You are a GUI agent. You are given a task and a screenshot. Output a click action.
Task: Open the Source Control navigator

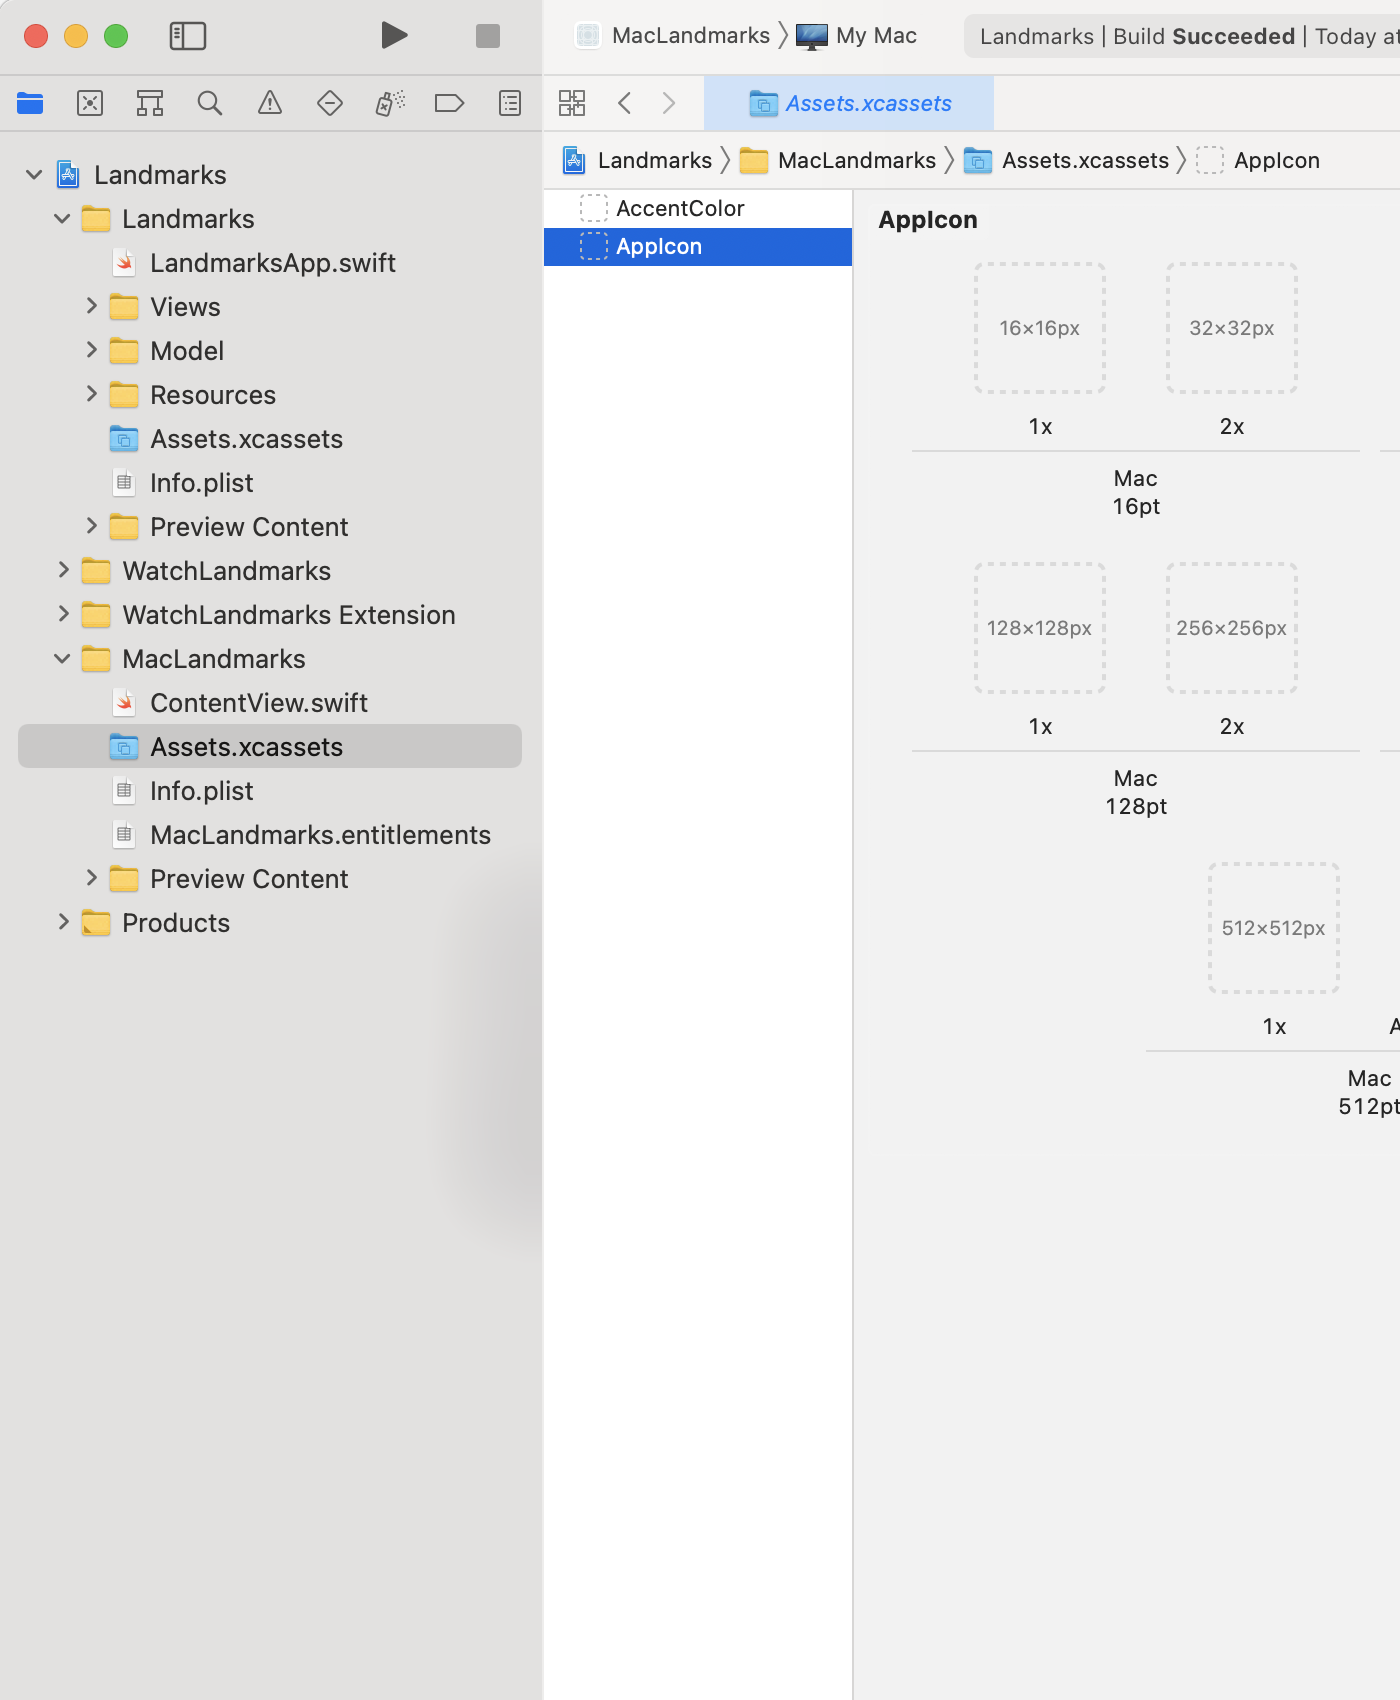pyautogui.click(x=90, y=103)
